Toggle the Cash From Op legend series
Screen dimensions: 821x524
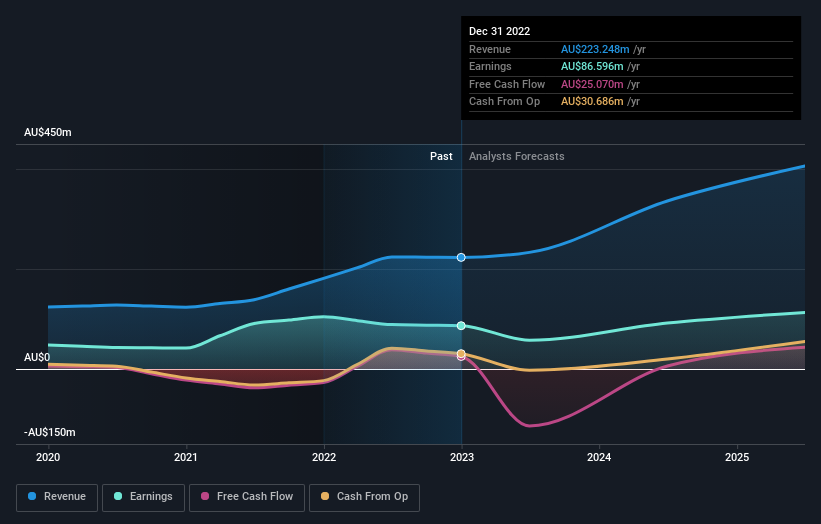(364, 497)
